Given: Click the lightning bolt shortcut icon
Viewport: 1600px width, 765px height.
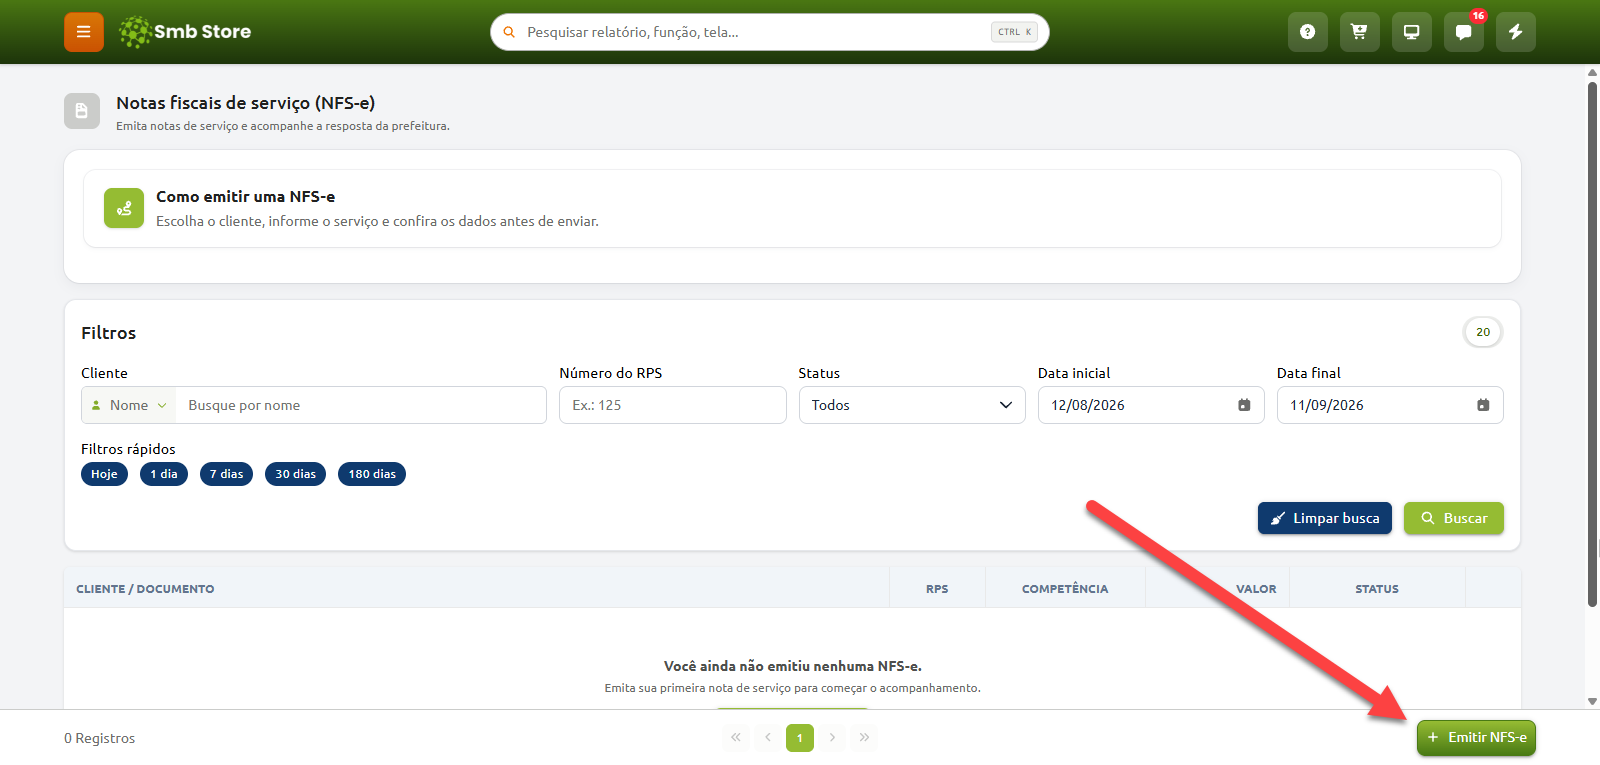Looking at the screenshot, I should pyautogui.click(x=1516, y=32).
